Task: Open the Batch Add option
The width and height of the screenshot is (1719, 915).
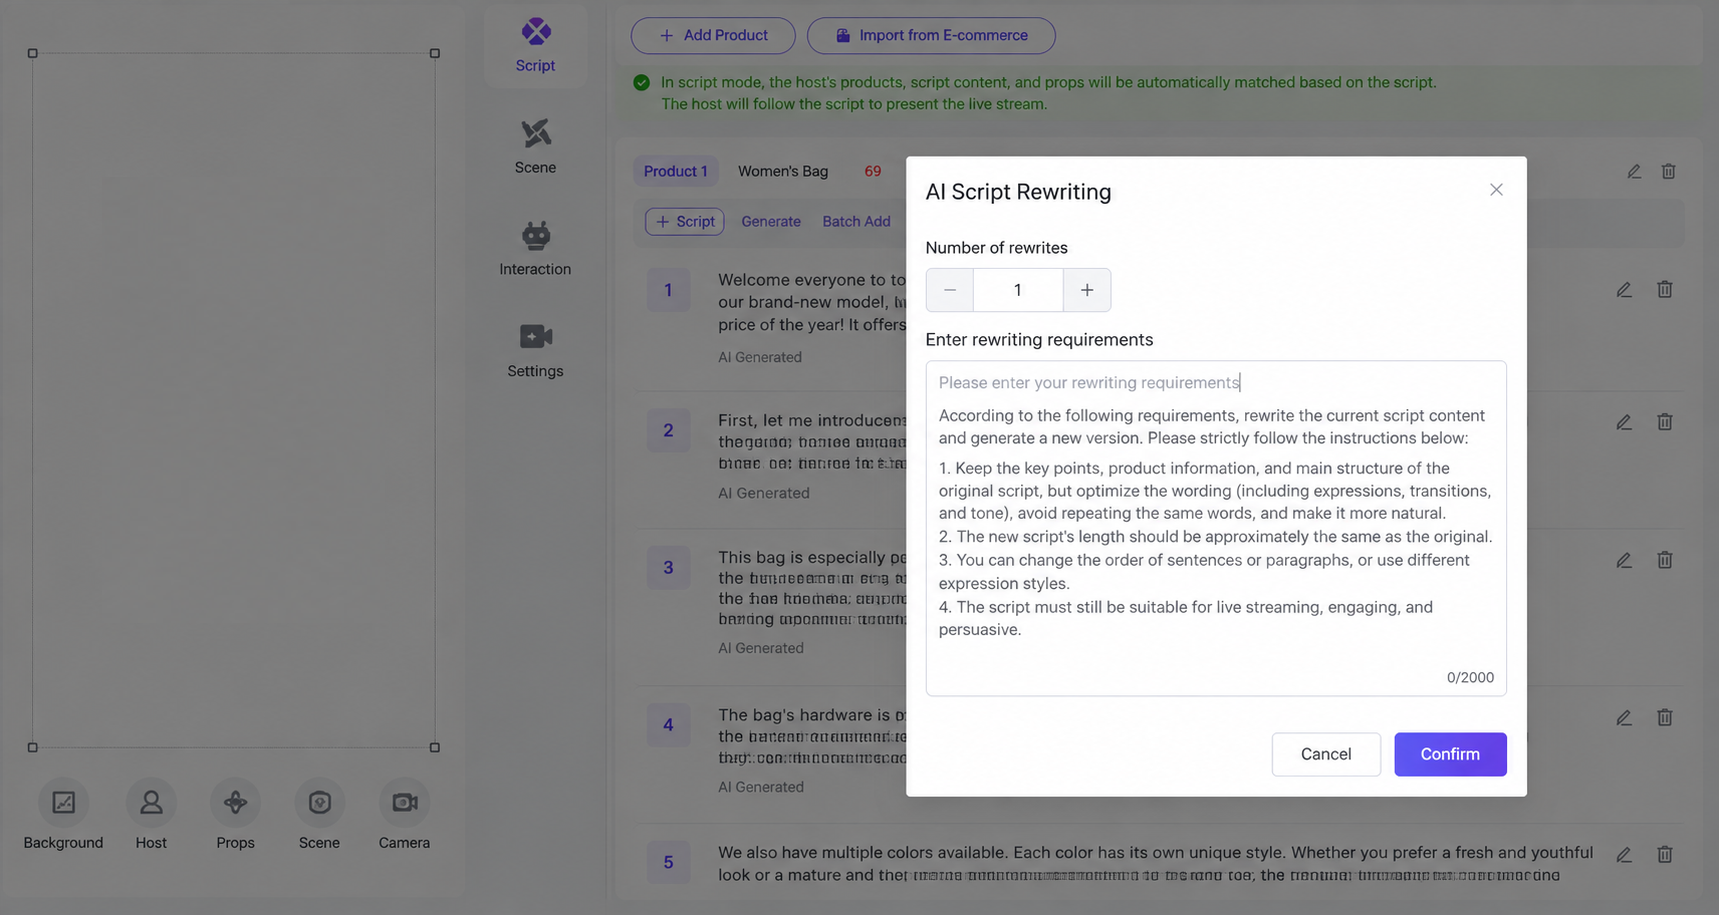Action: [x=856, y=221]
